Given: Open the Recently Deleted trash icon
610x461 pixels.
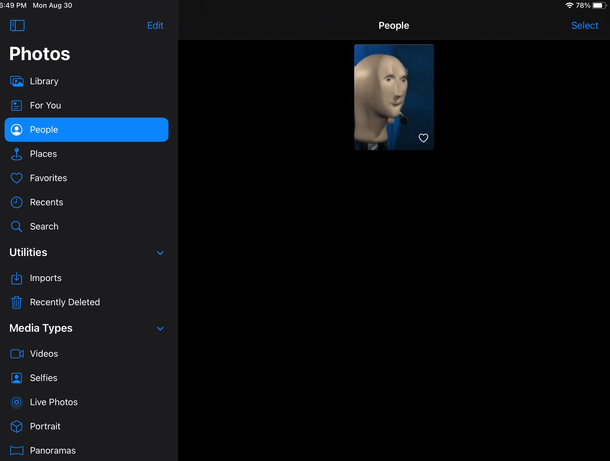Looking at the screenshot, I should pyautogui.click(x=16, y=302).
